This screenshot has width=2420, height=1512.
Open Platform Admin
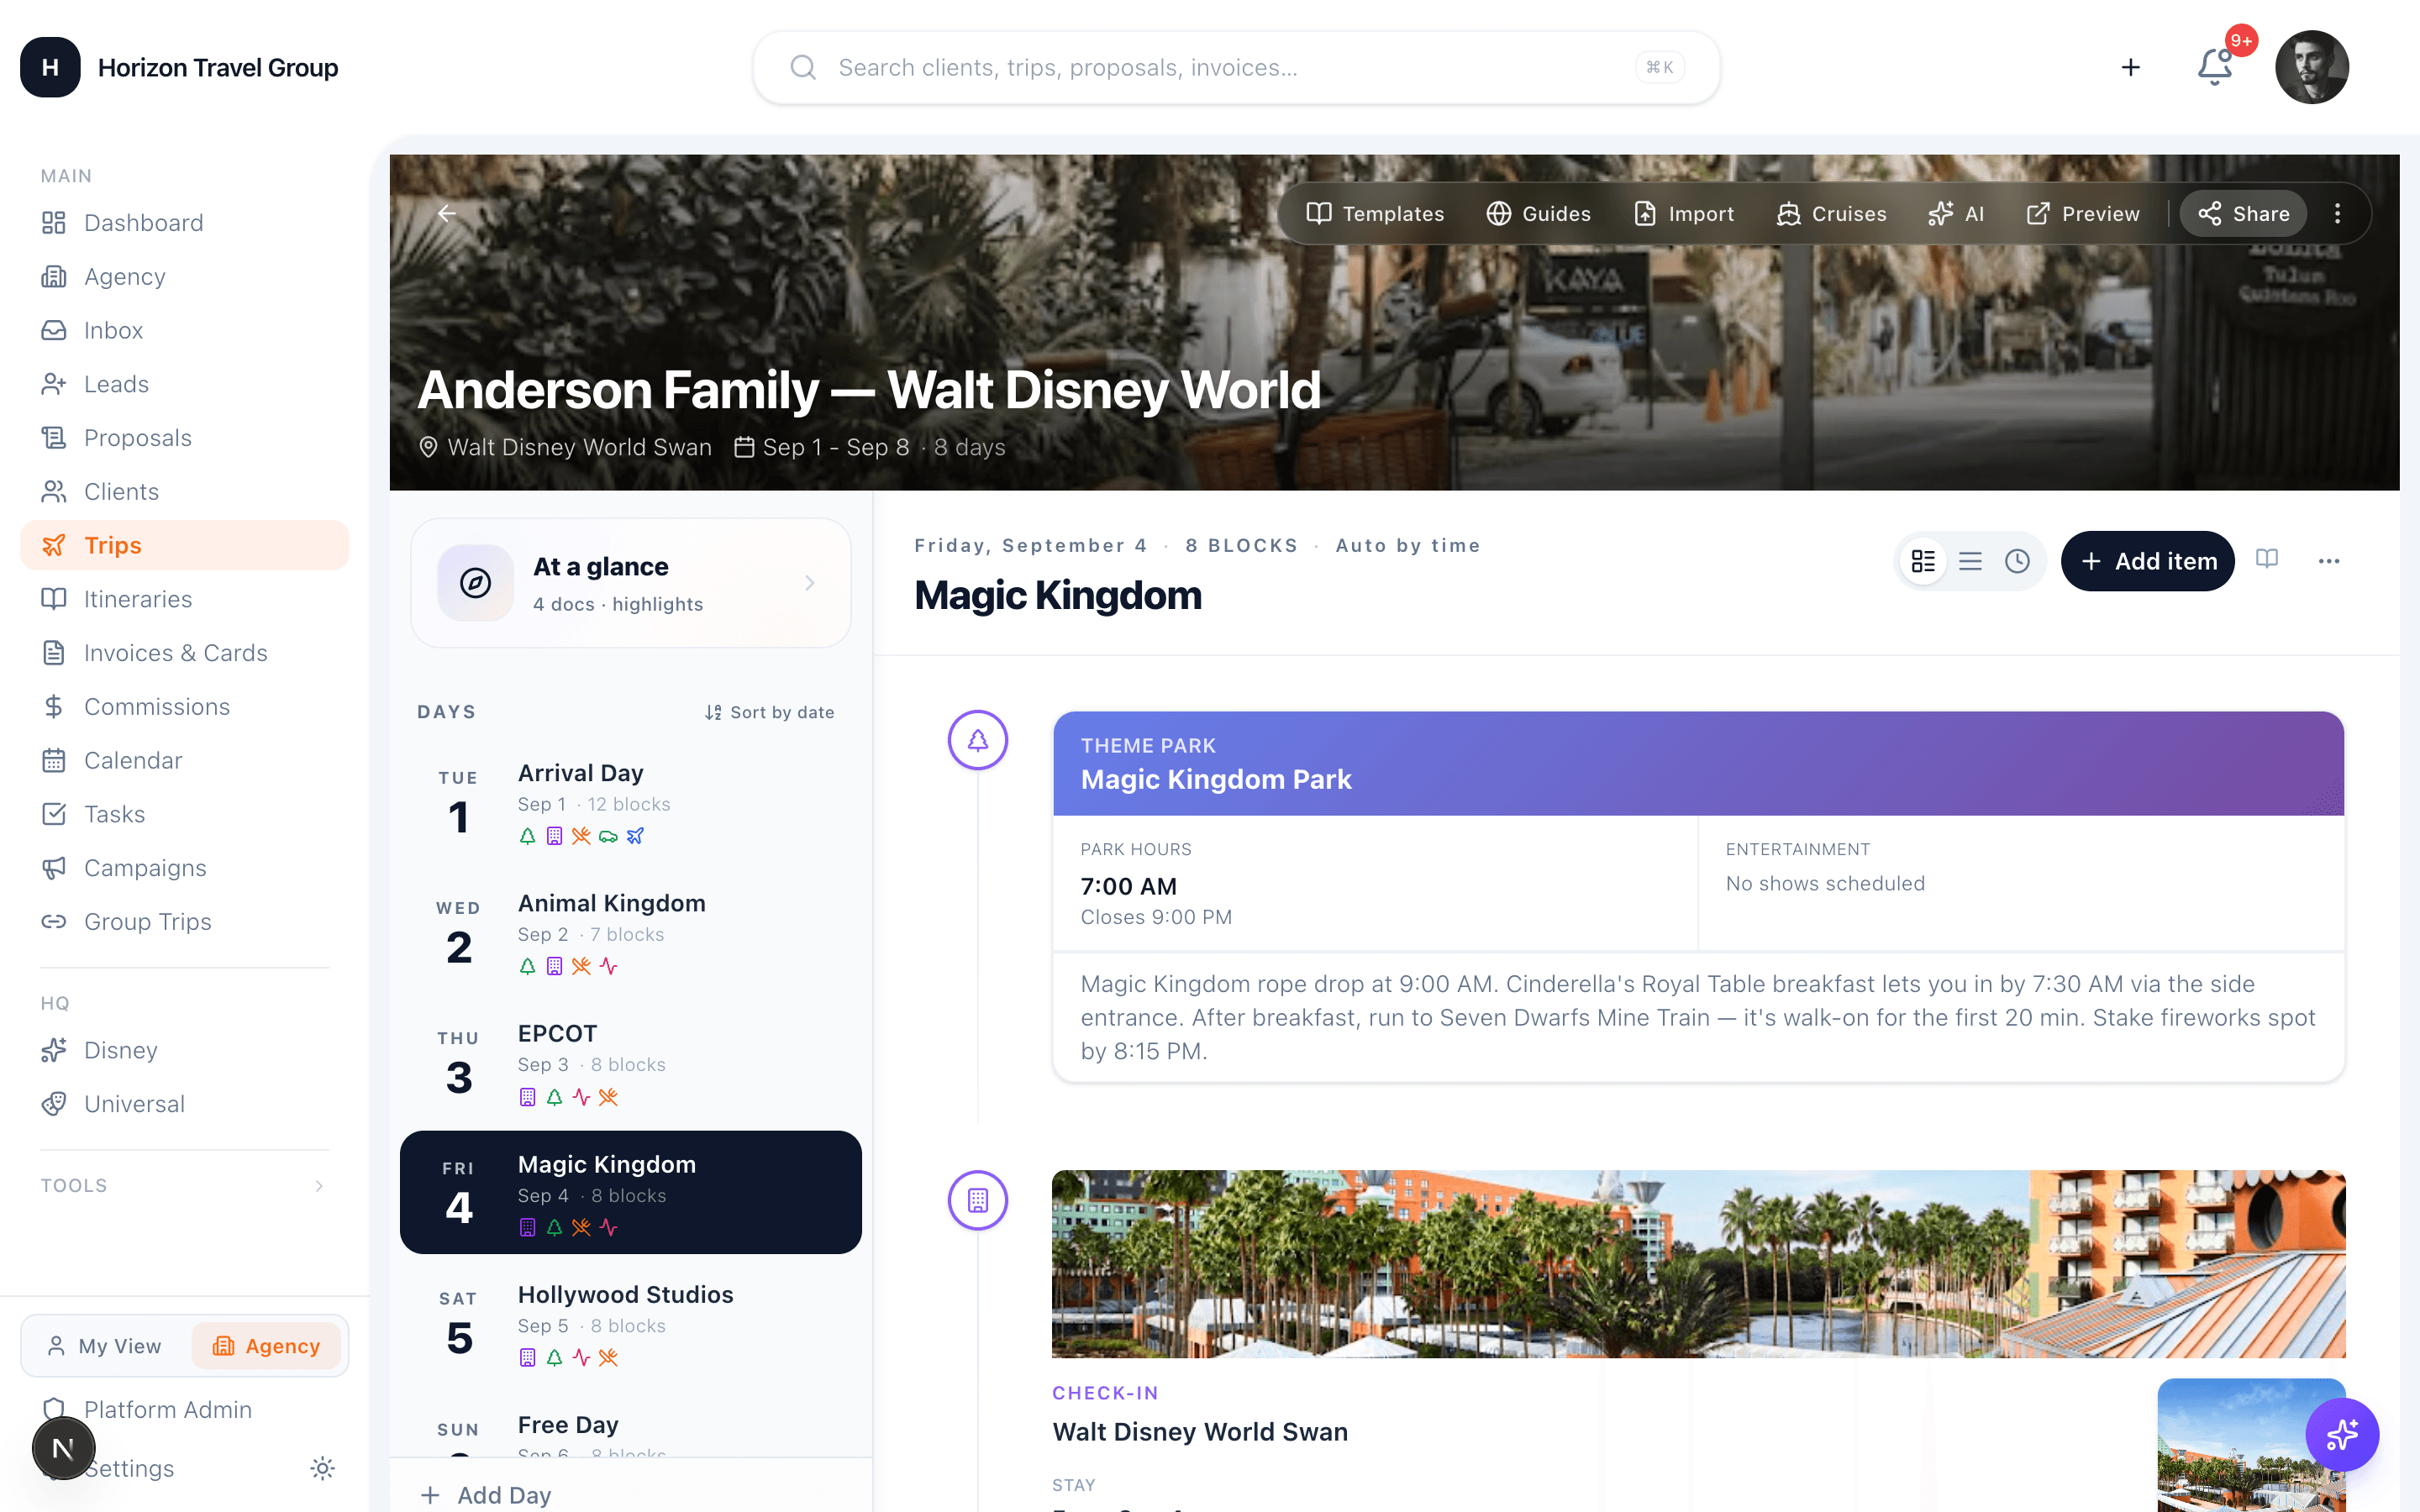[x=185, y=1410]
